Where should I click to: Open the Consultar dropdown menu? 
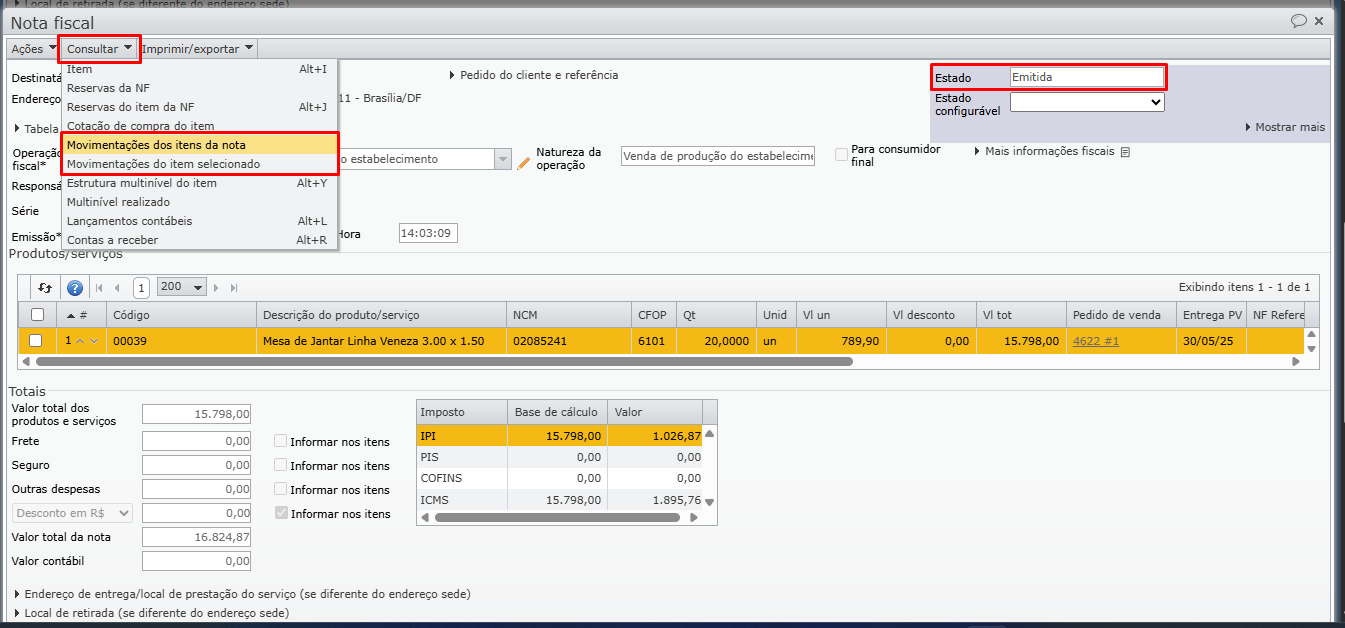tap(100, 49)
